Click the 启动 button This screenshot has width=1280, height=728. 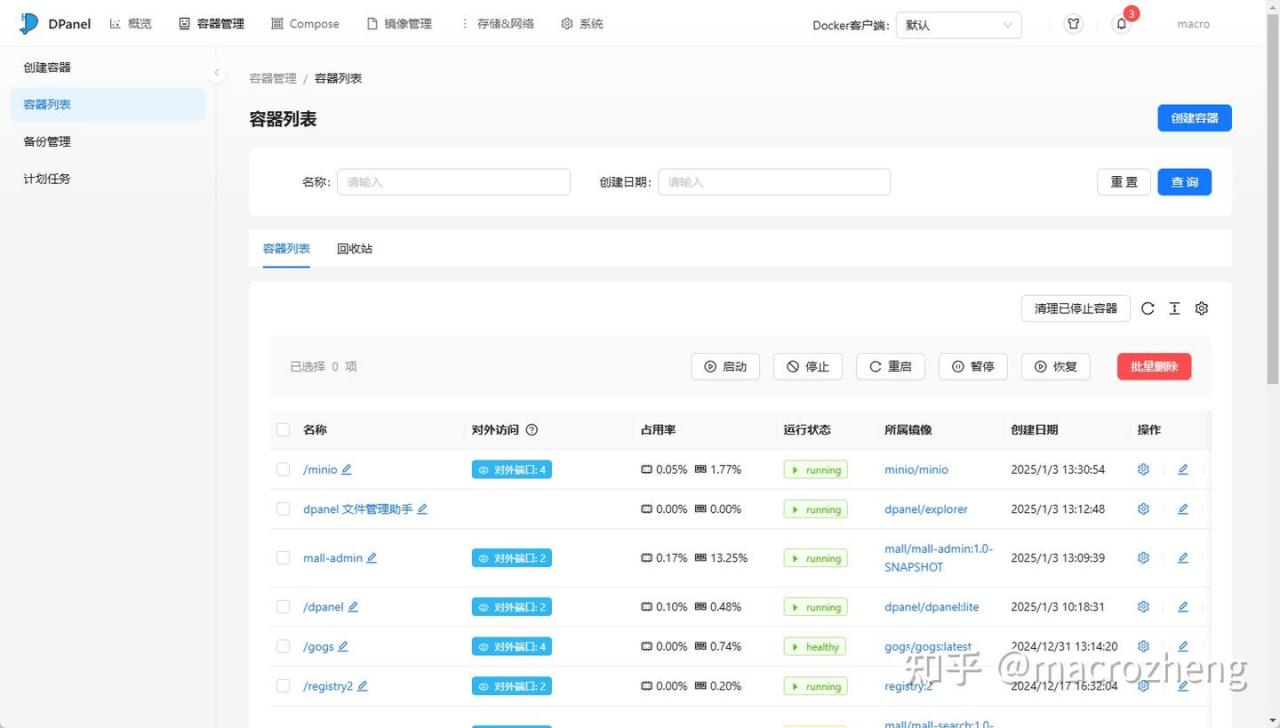(x=725, y=367)
